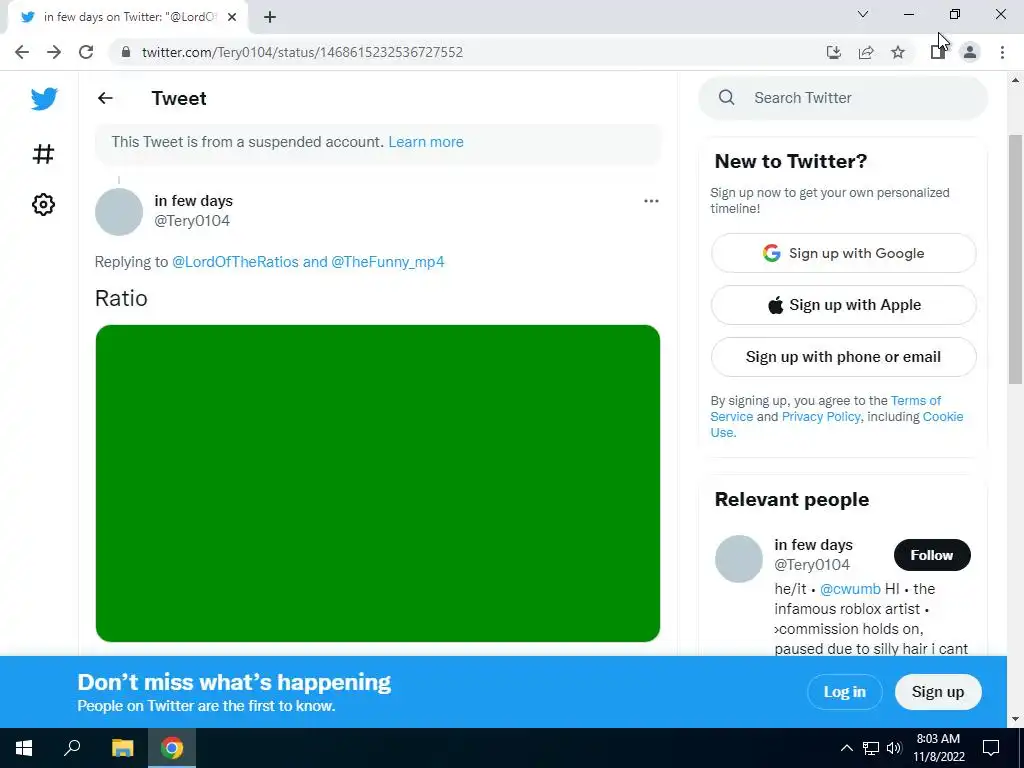Click the tweet author's avatar
1024x768 pixels.
pyautogui.click(x=119, y=212)
